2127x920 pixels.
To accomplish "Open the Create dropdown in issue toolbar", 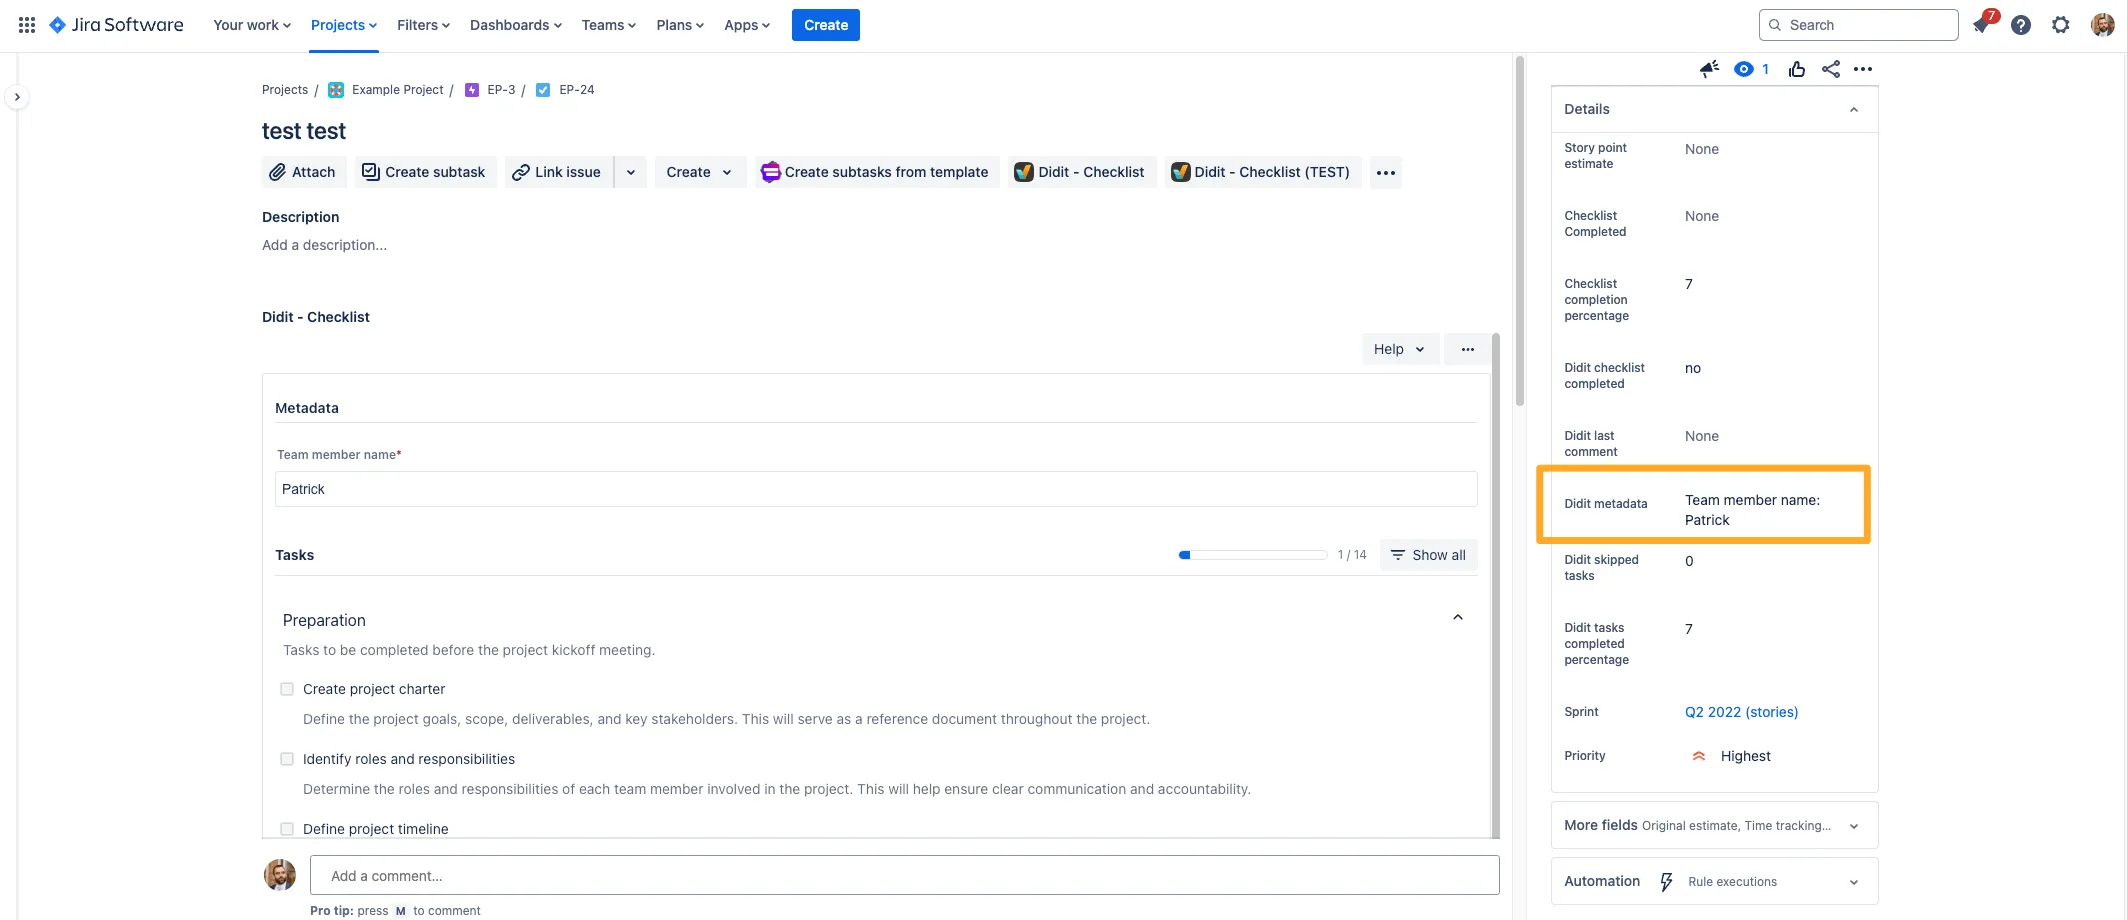I will coord(700,172).
